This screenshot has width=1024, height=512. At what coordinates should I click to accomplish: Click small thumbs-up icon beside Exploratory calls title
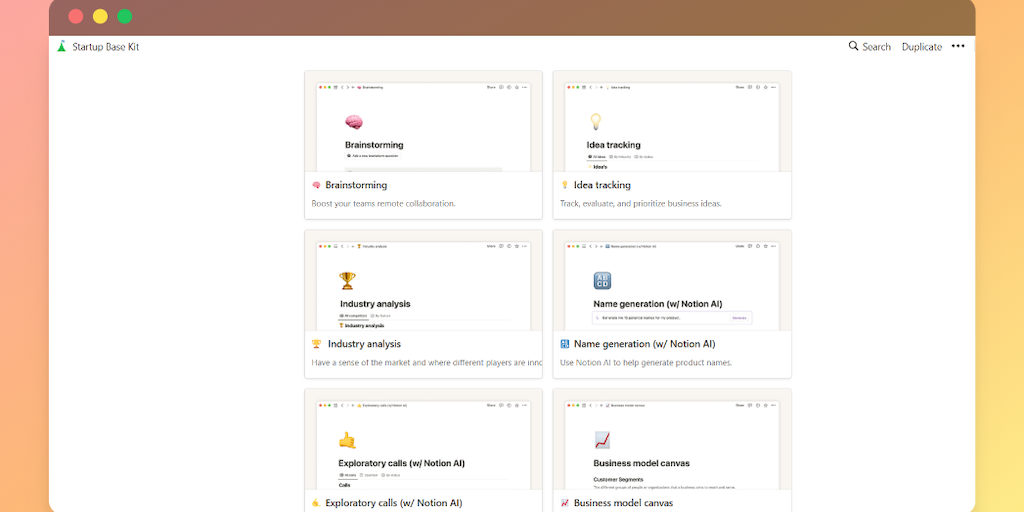(x=316, y=503)
